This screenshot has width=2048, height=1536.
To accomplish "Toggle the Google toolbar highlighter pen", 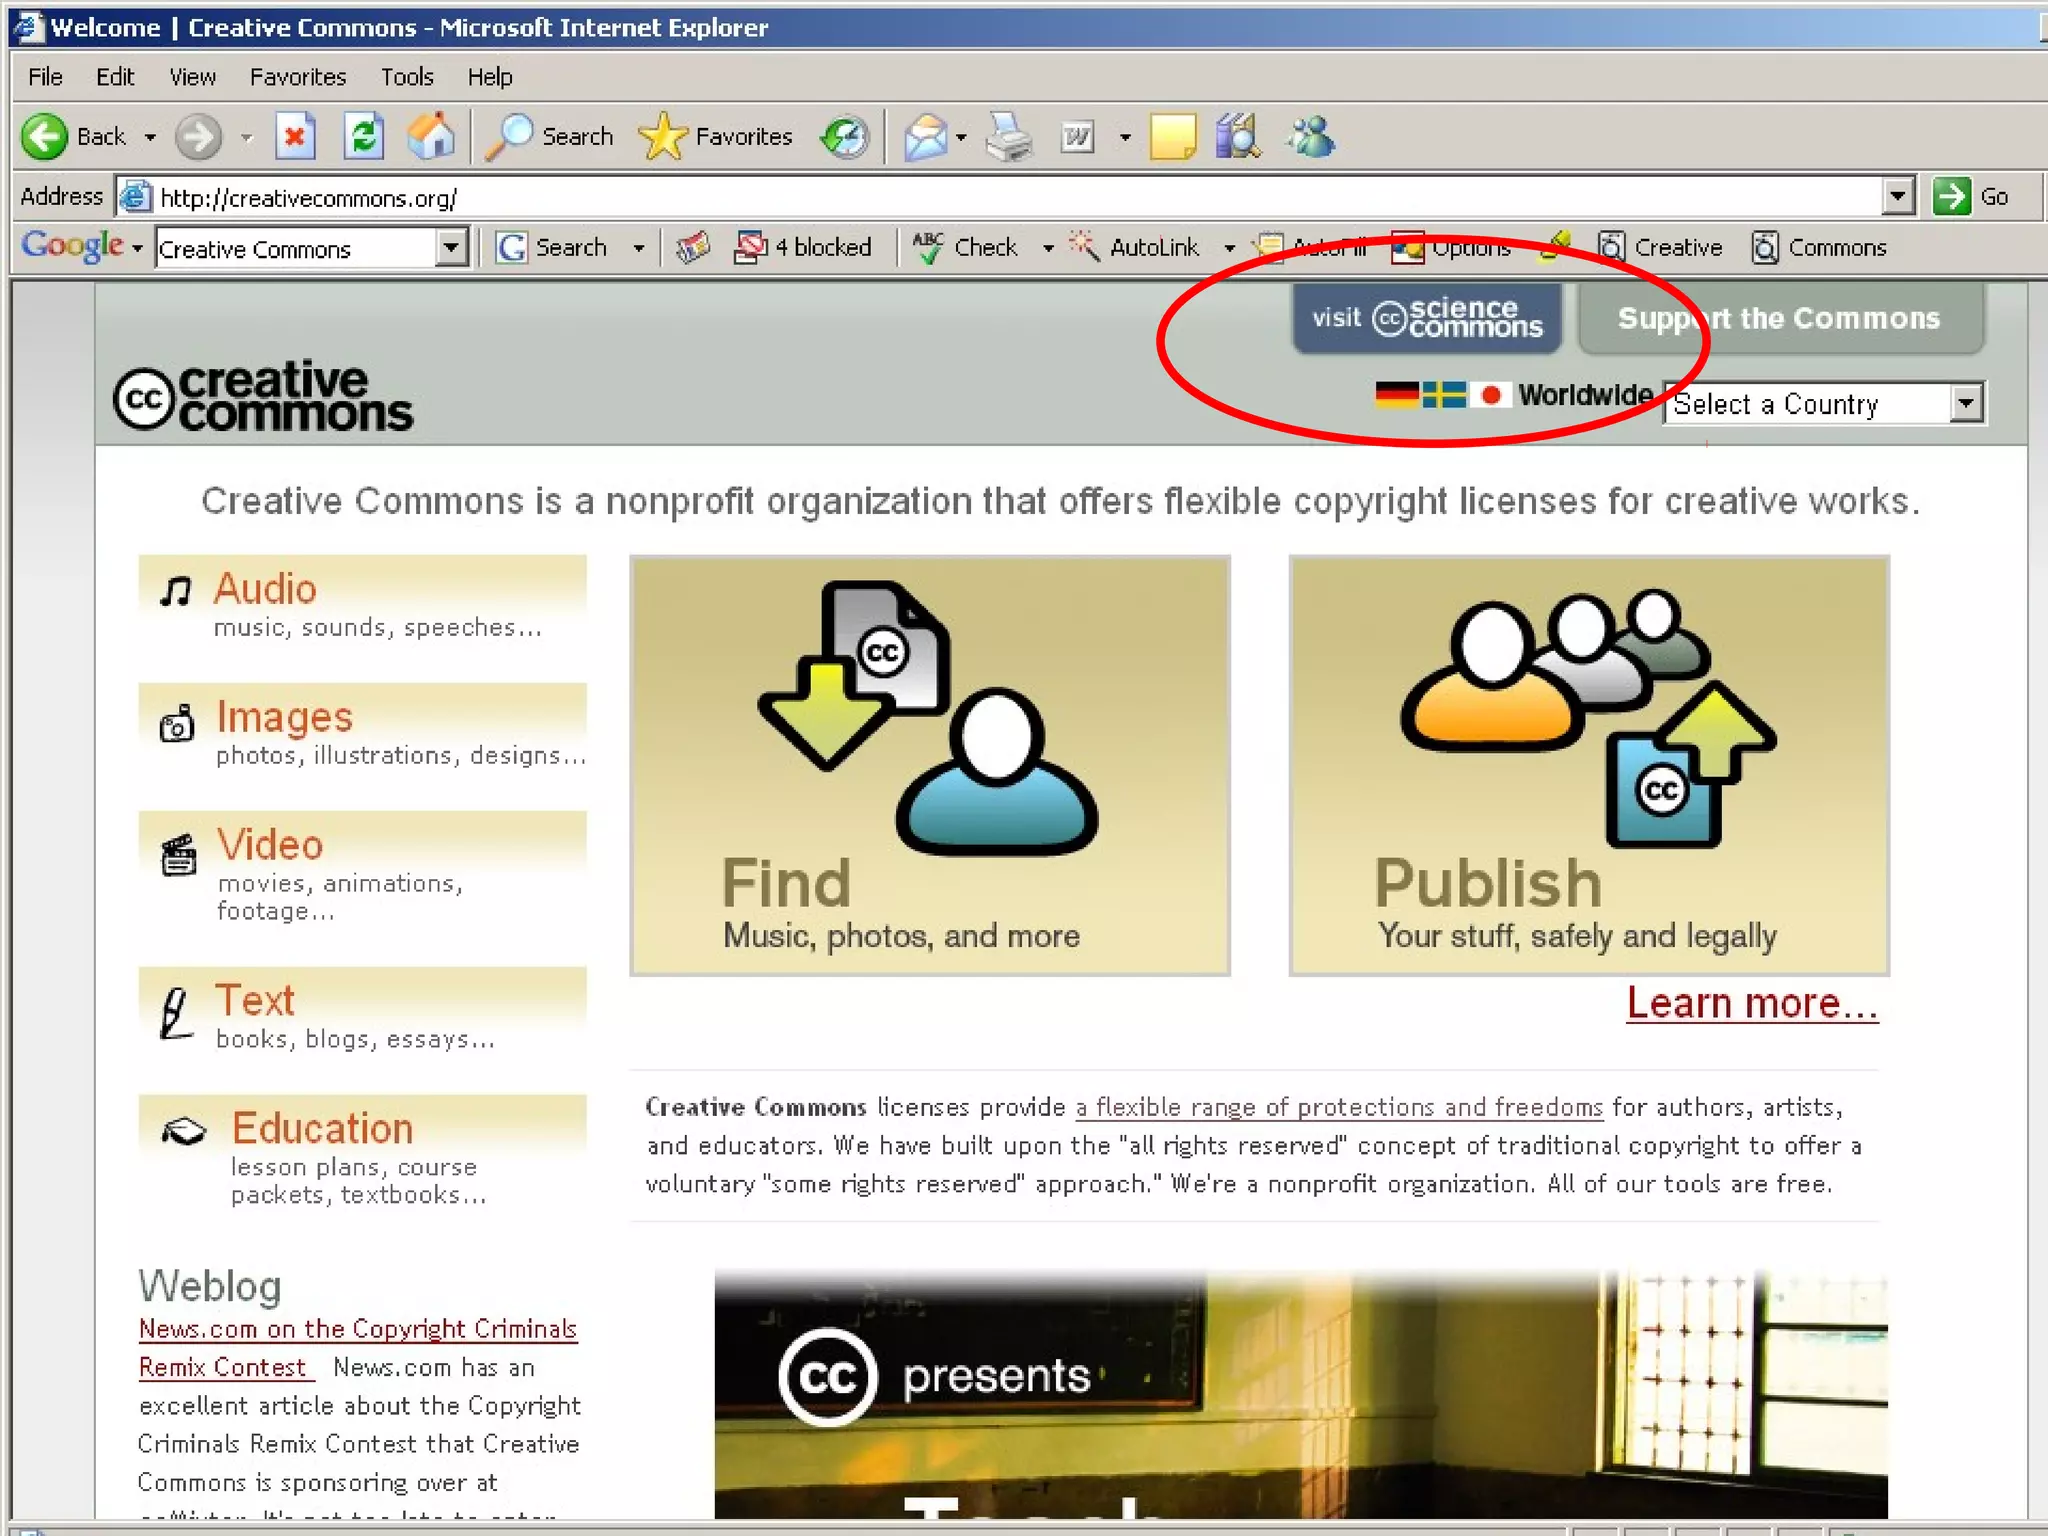I will click(1555, 247).
